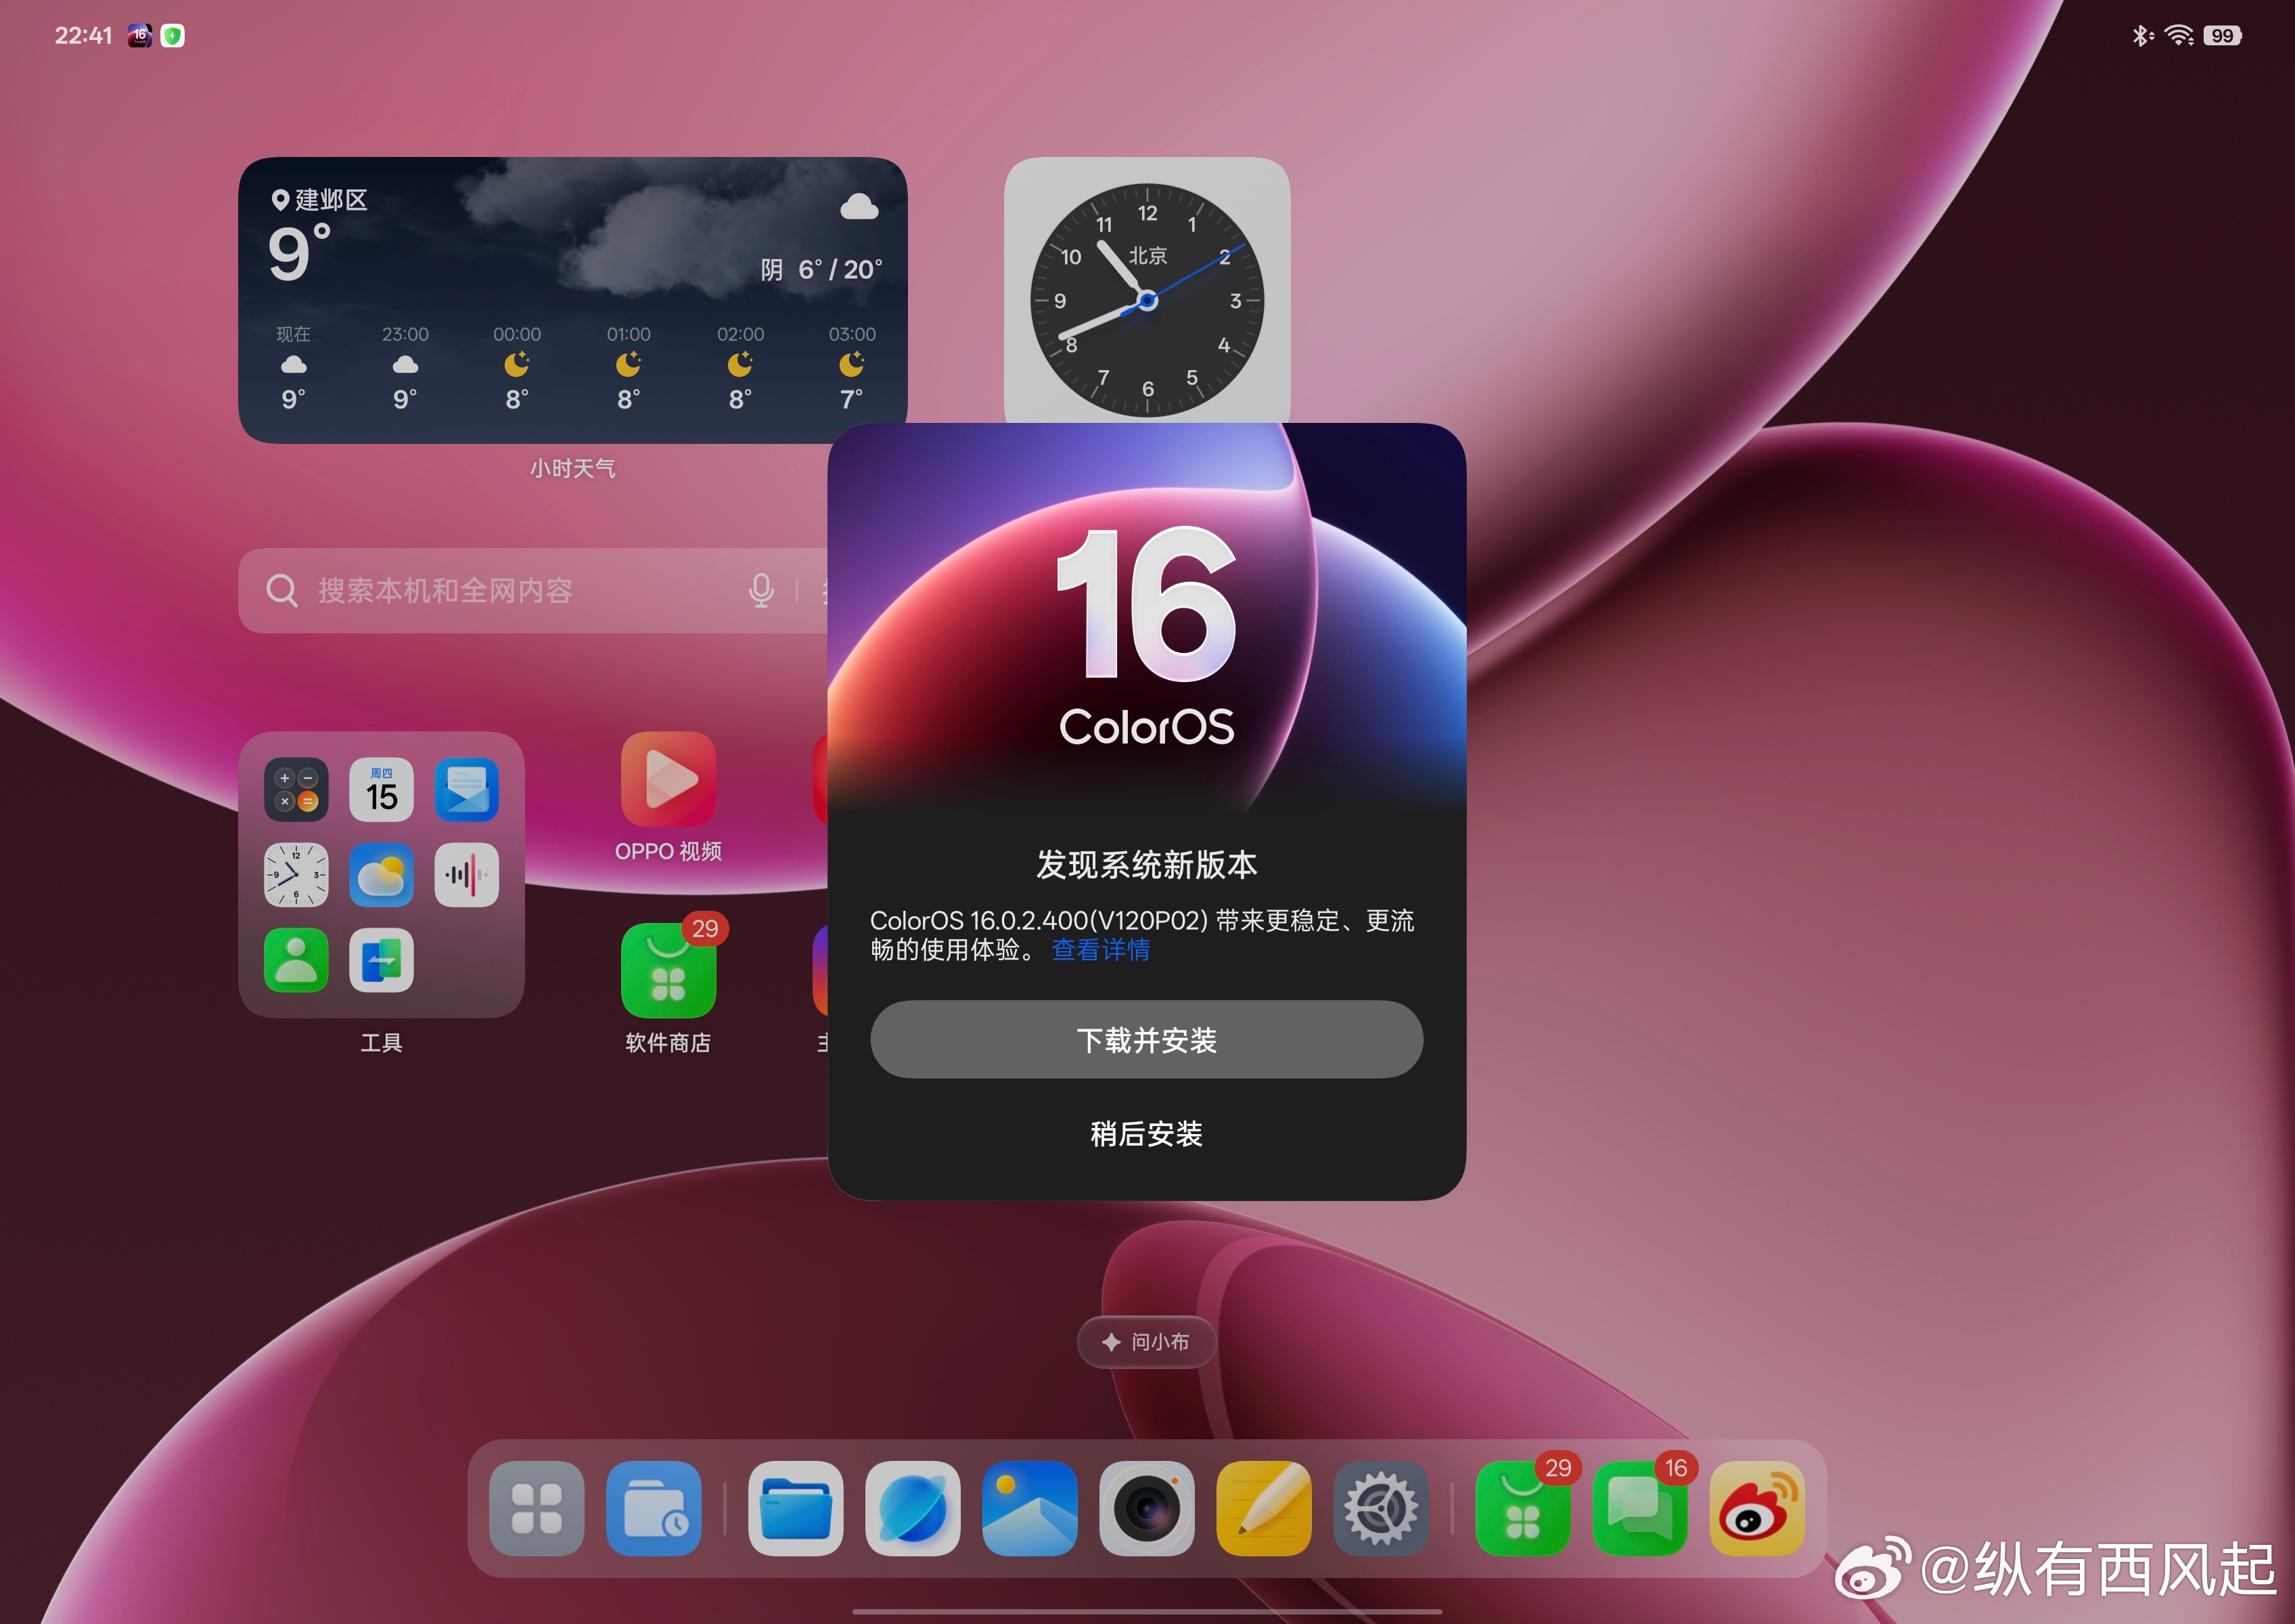Open the Settings gear in dock

pos(1381,1509)
